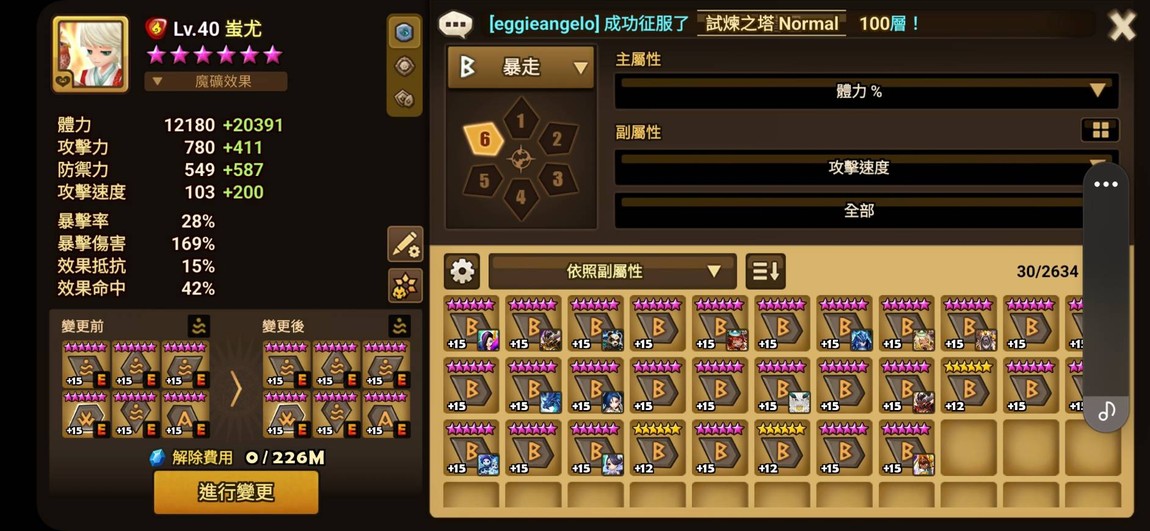Expand the 依照副屬性 sort dropdown

coord(612,271)
